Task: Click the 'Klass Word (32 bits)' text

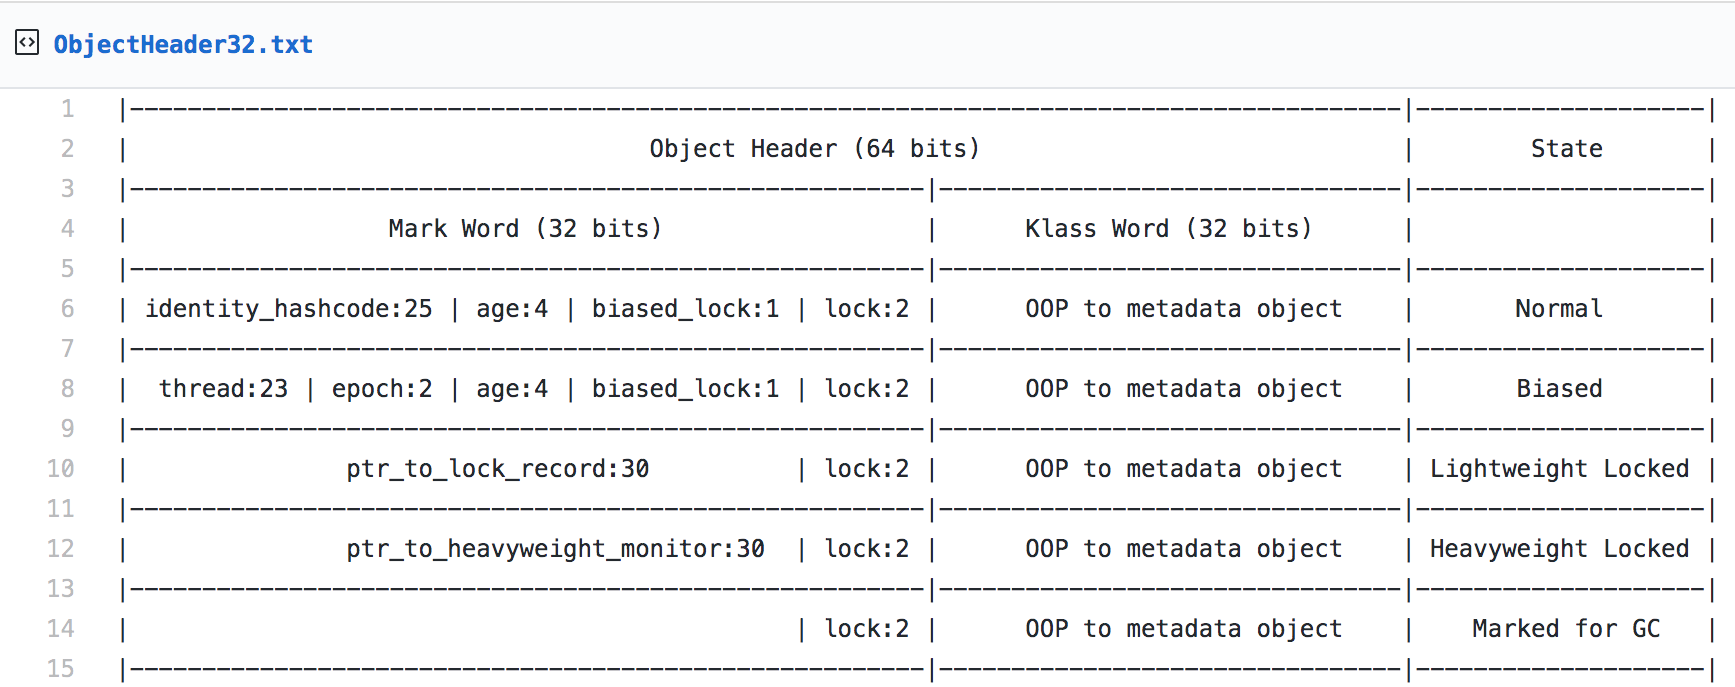Action: point(1168,229)
